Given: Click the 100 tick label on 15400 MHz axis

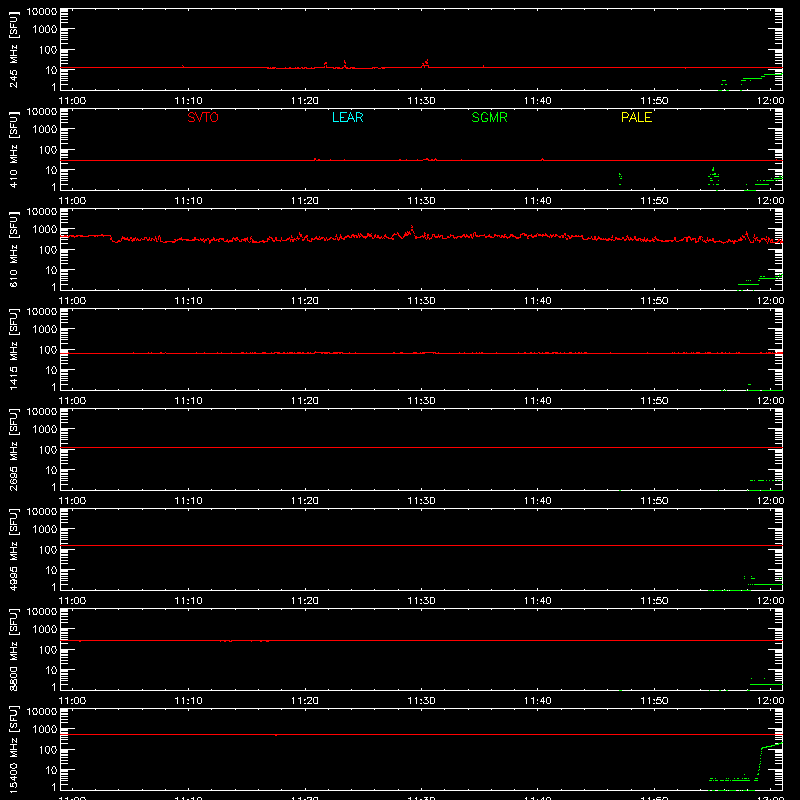Looking at the screenshot, I should 48,750.
